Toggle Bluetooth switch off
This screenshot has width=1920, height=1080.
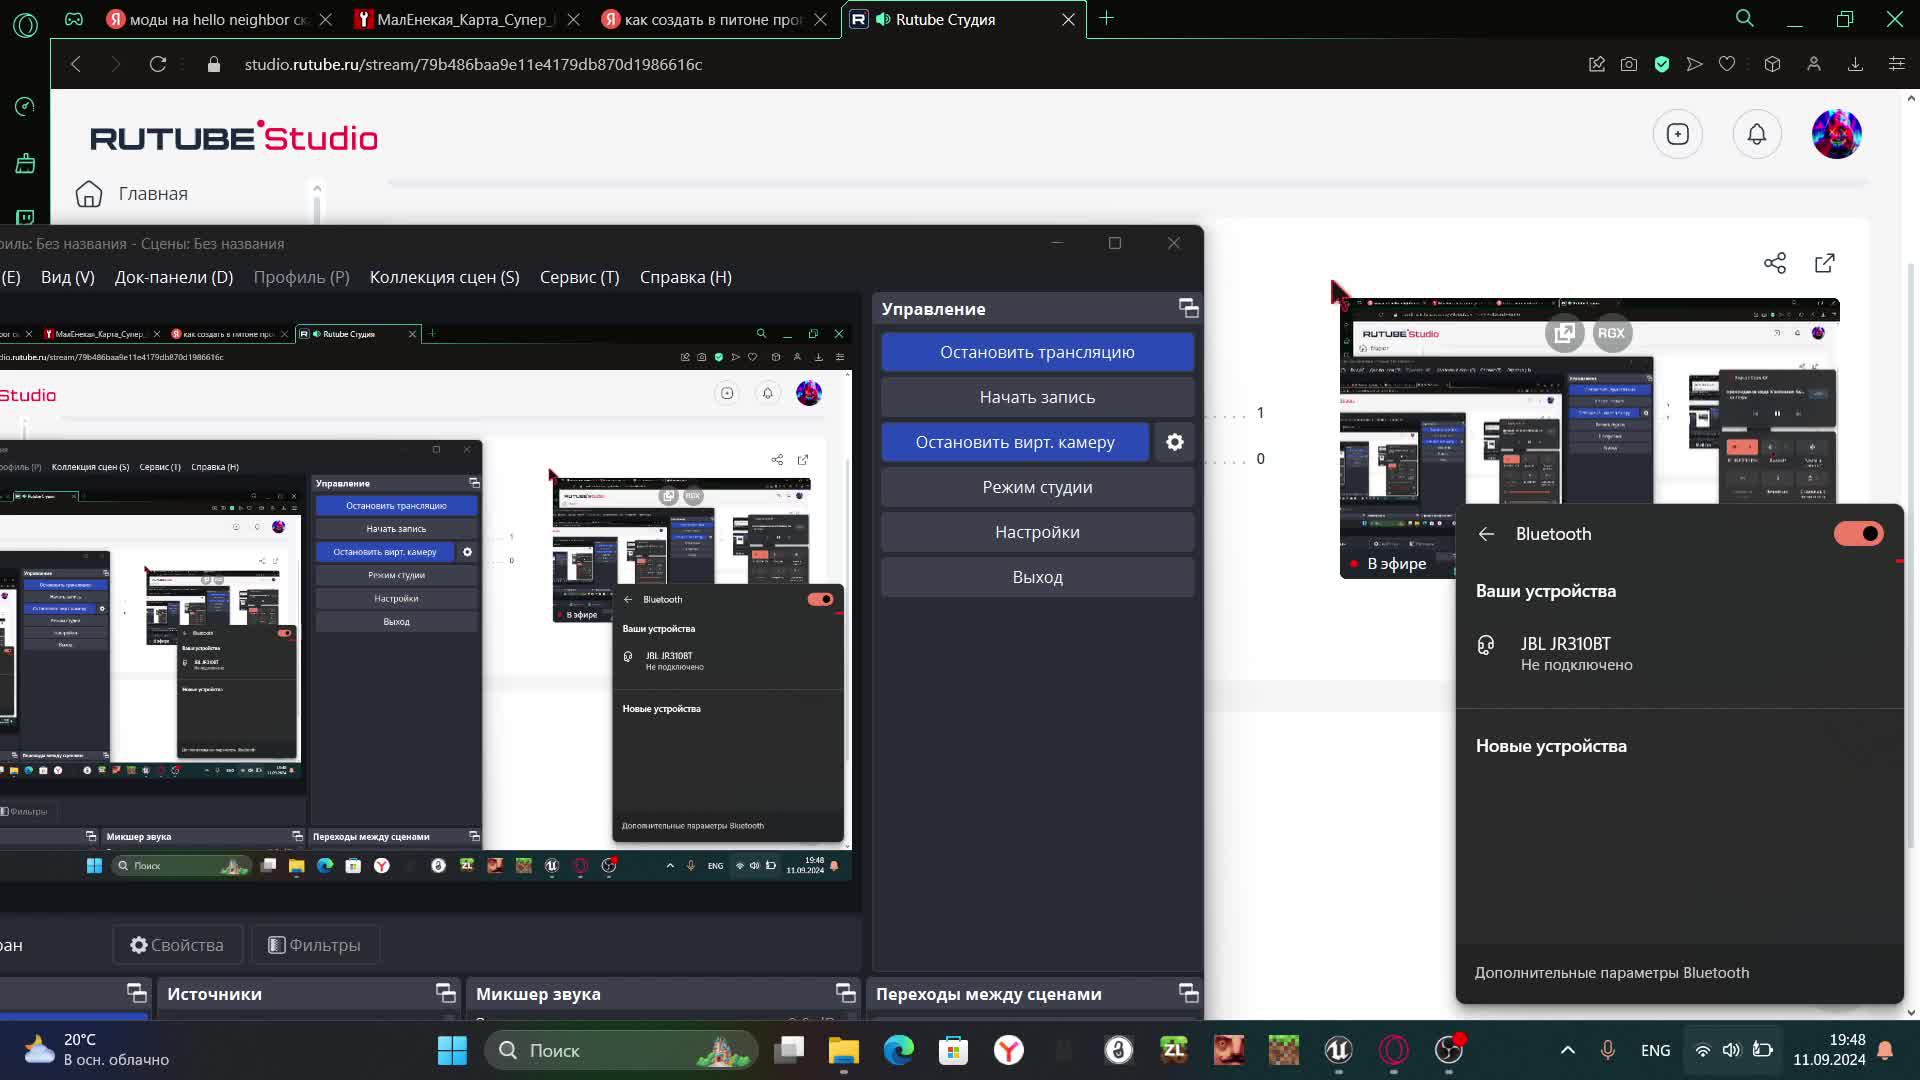click(1858, 534)
